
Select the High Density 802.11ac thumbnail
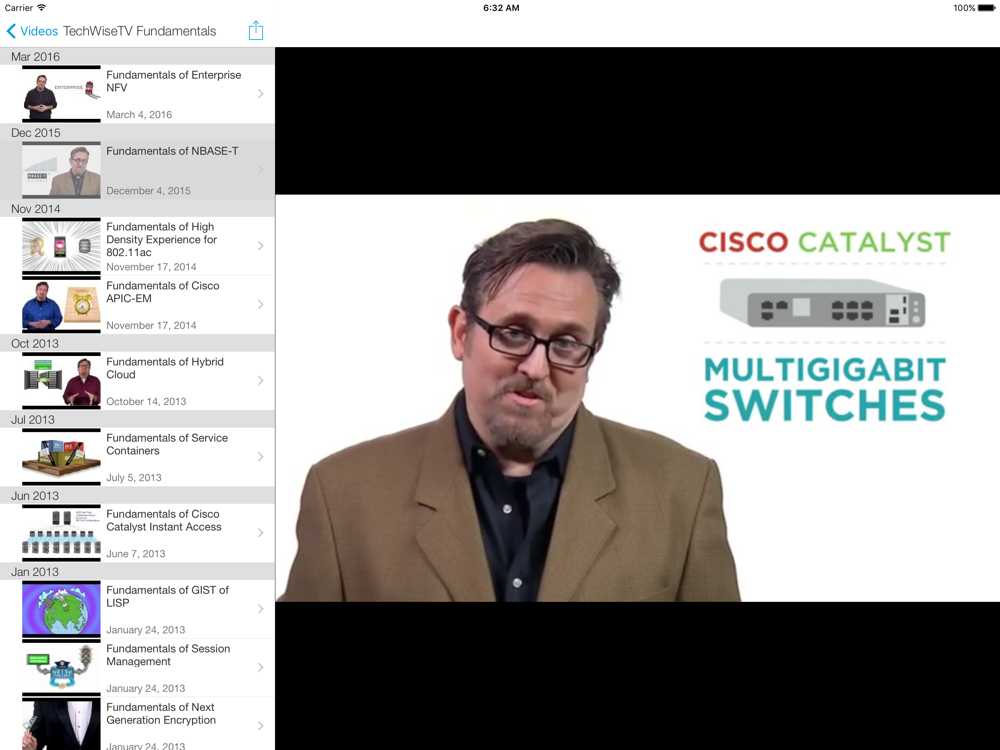click(61, 246)
